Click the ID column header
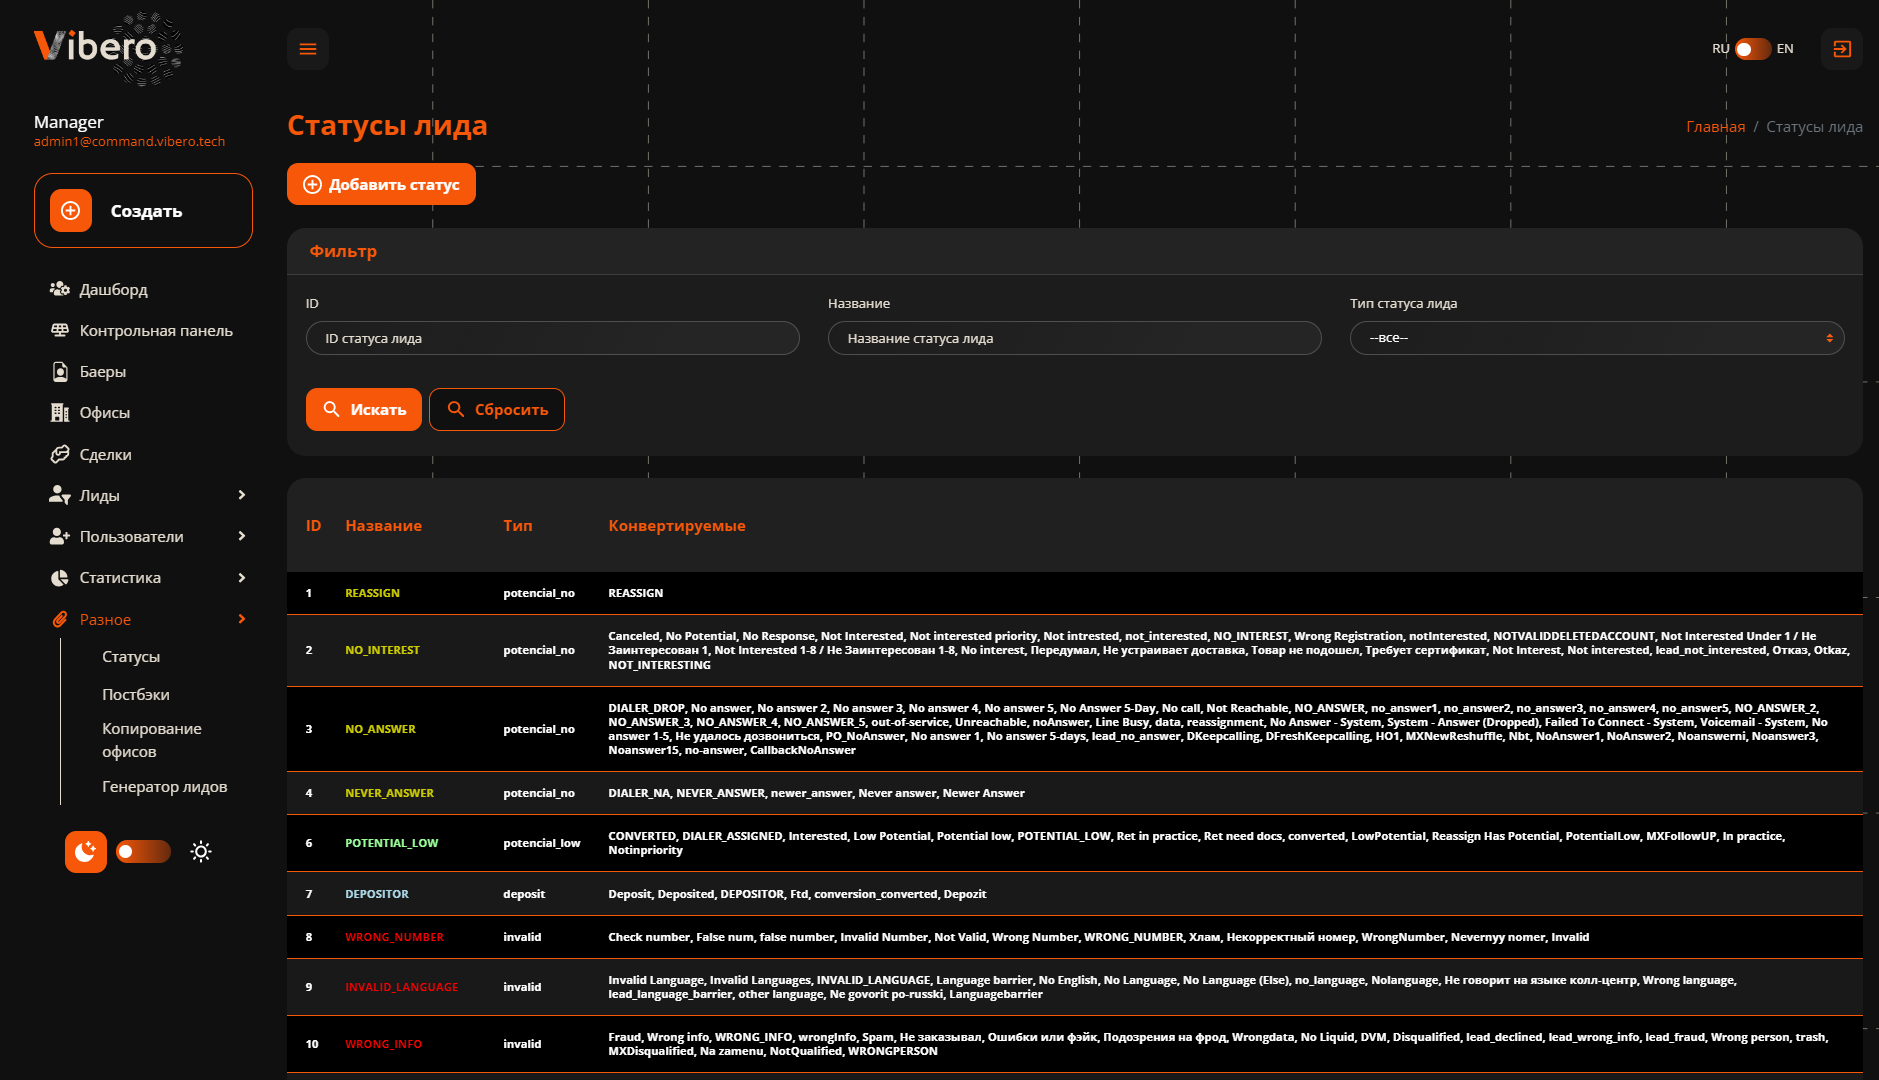This screenshot has height=1080, width=1879. click(313, 525)
